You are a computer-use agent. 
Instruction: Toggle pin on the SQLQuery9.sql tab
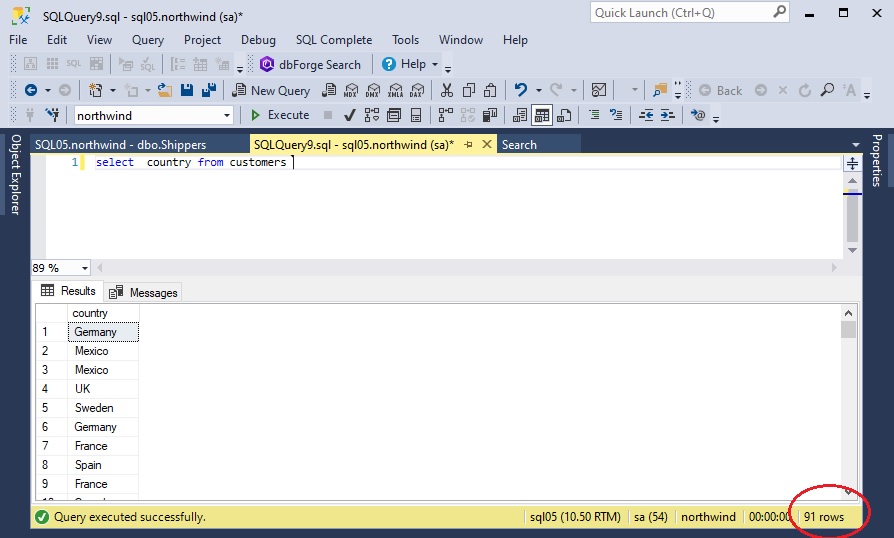(469, 145)
